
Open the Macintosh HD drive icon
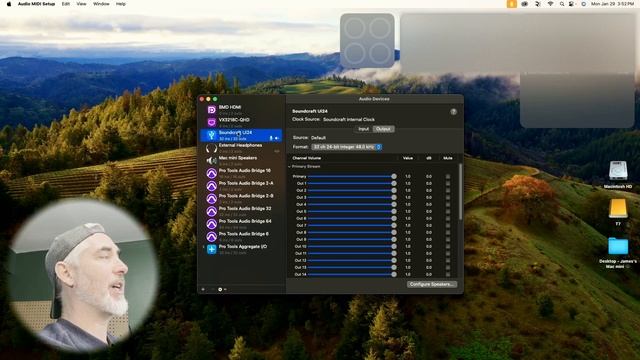click(618, 170)
